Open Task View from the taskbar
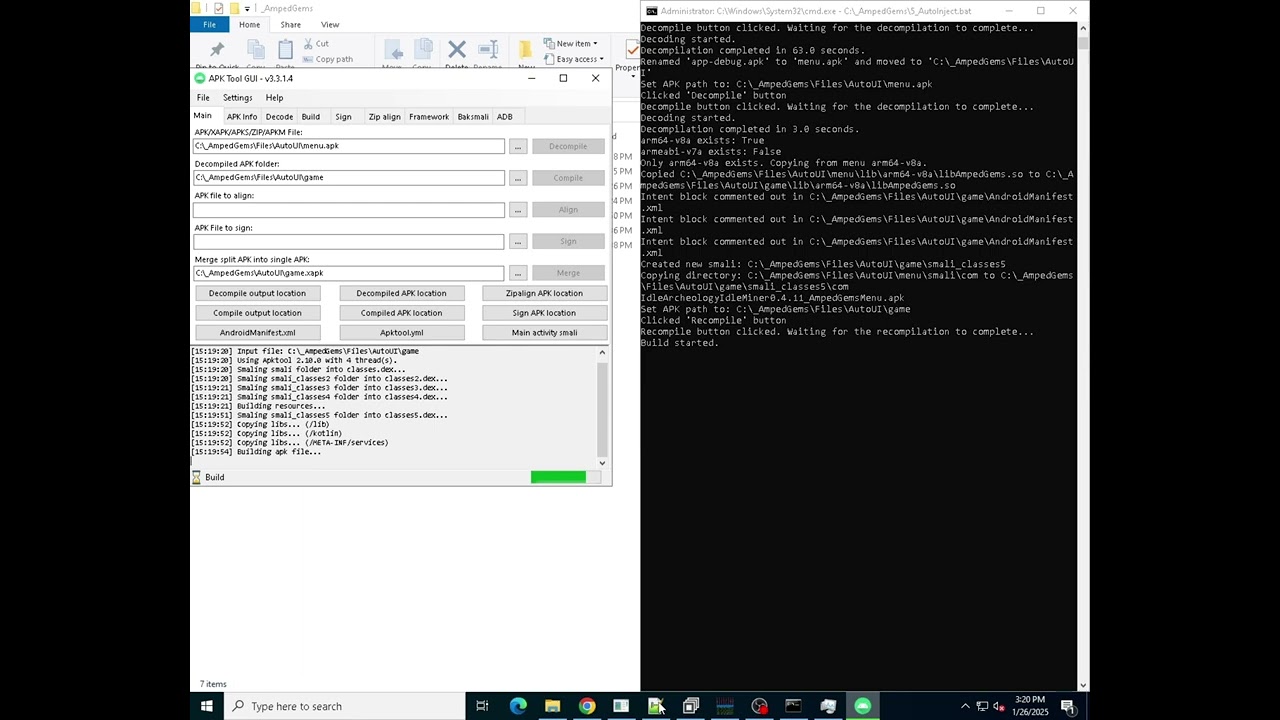Viewport: 1280px width, 720px height. pos(482,706)
